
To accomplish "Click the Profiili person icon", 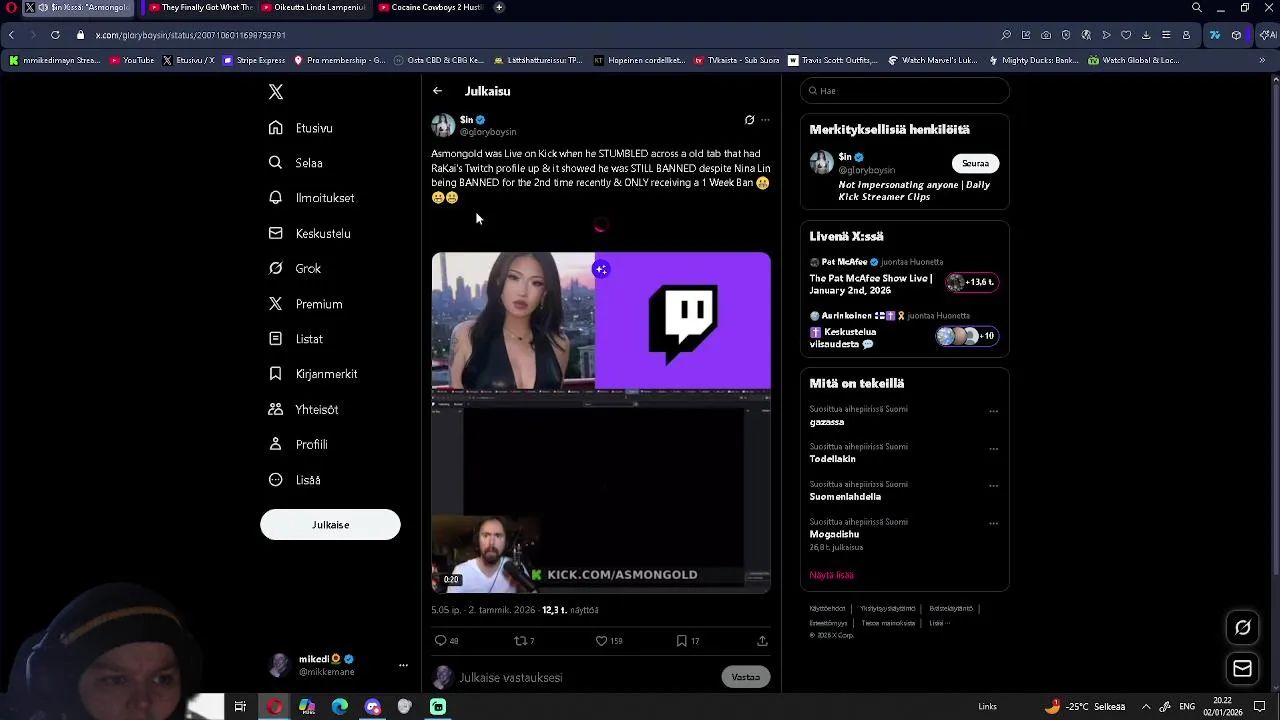I will pos(275,444).
